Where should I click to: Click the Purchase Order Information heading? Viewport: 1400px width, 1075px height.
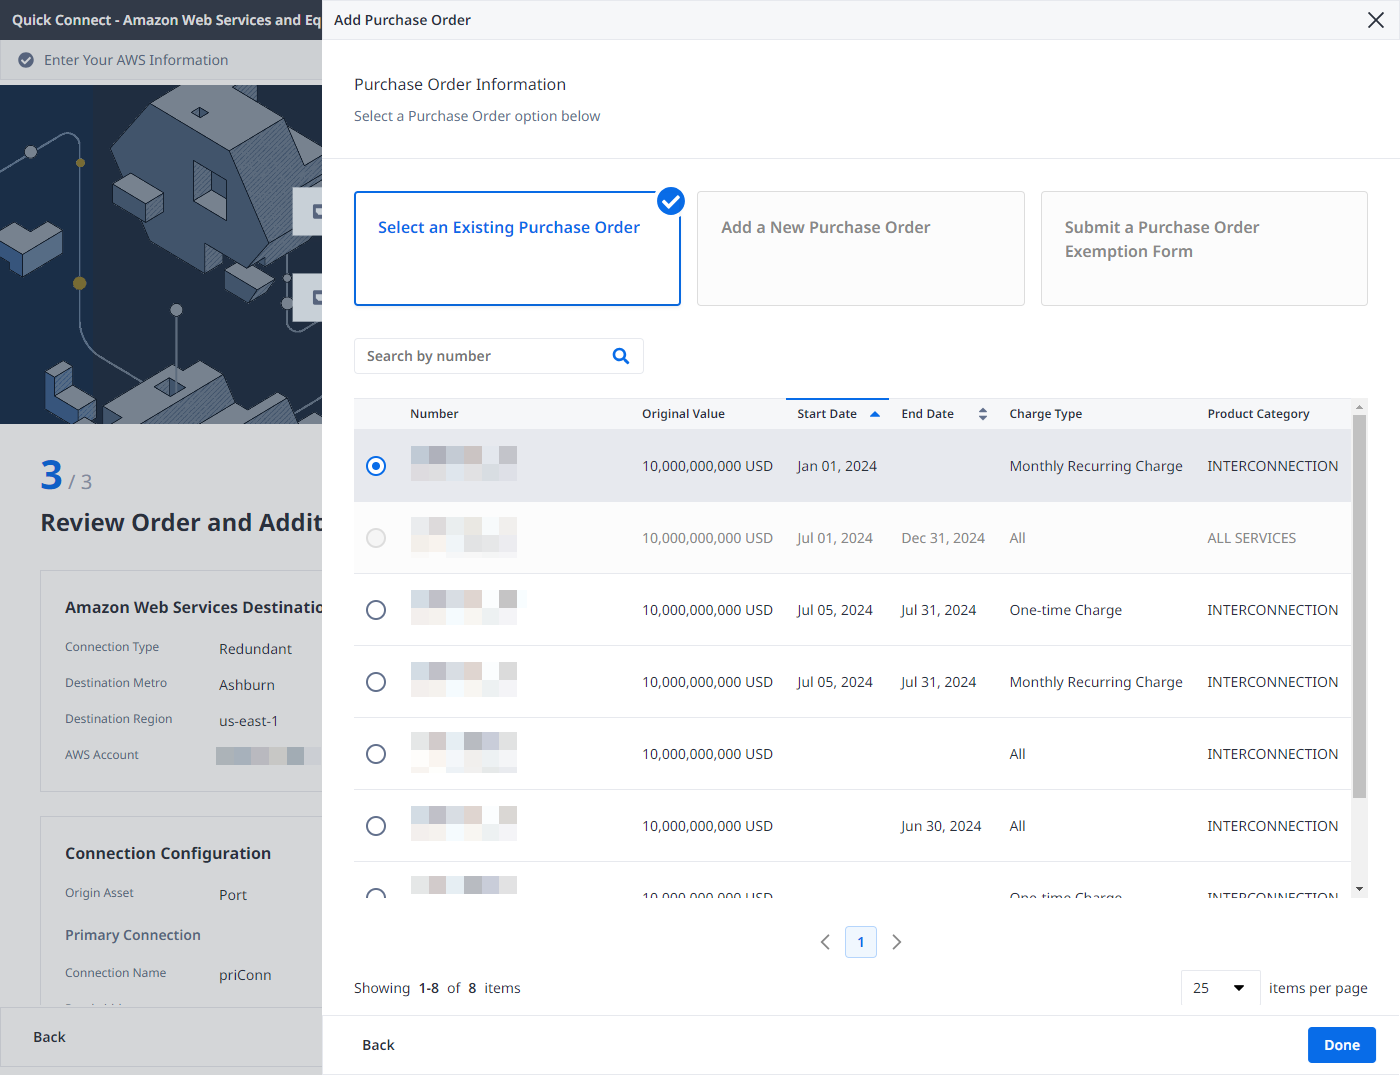460,85
